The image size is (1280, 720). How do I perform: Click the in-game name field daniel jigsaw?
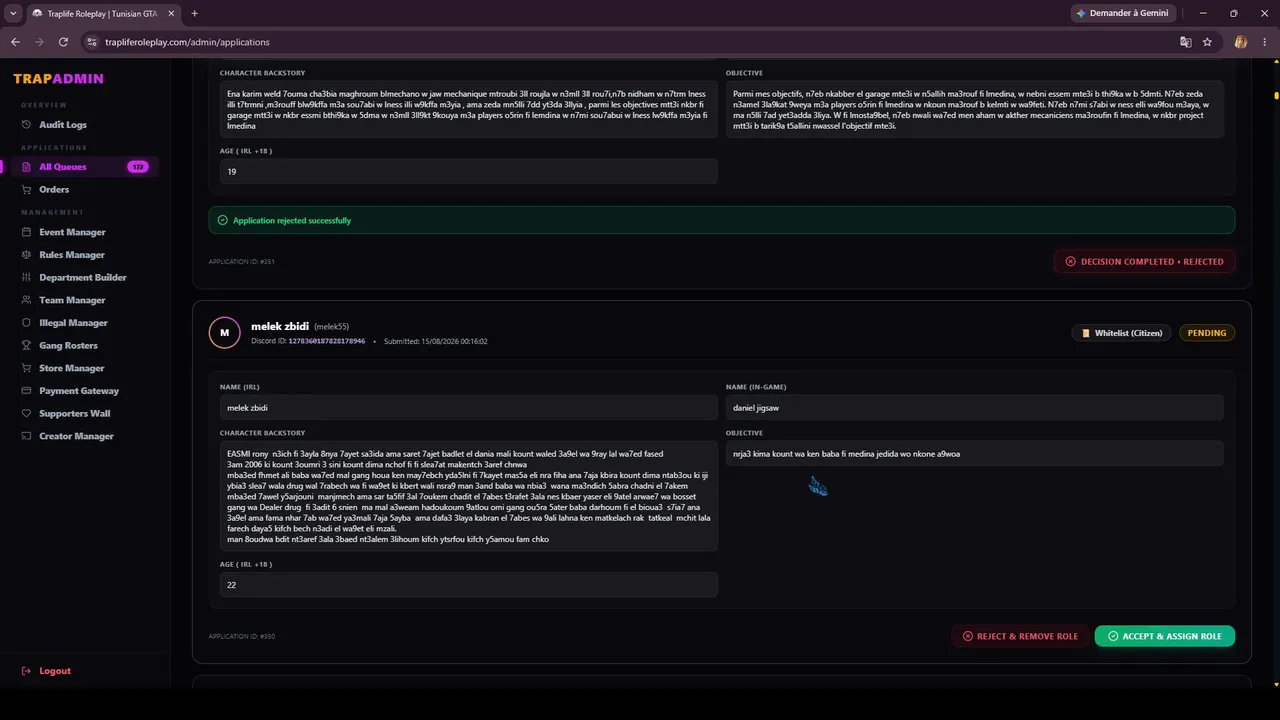[975, 407]
